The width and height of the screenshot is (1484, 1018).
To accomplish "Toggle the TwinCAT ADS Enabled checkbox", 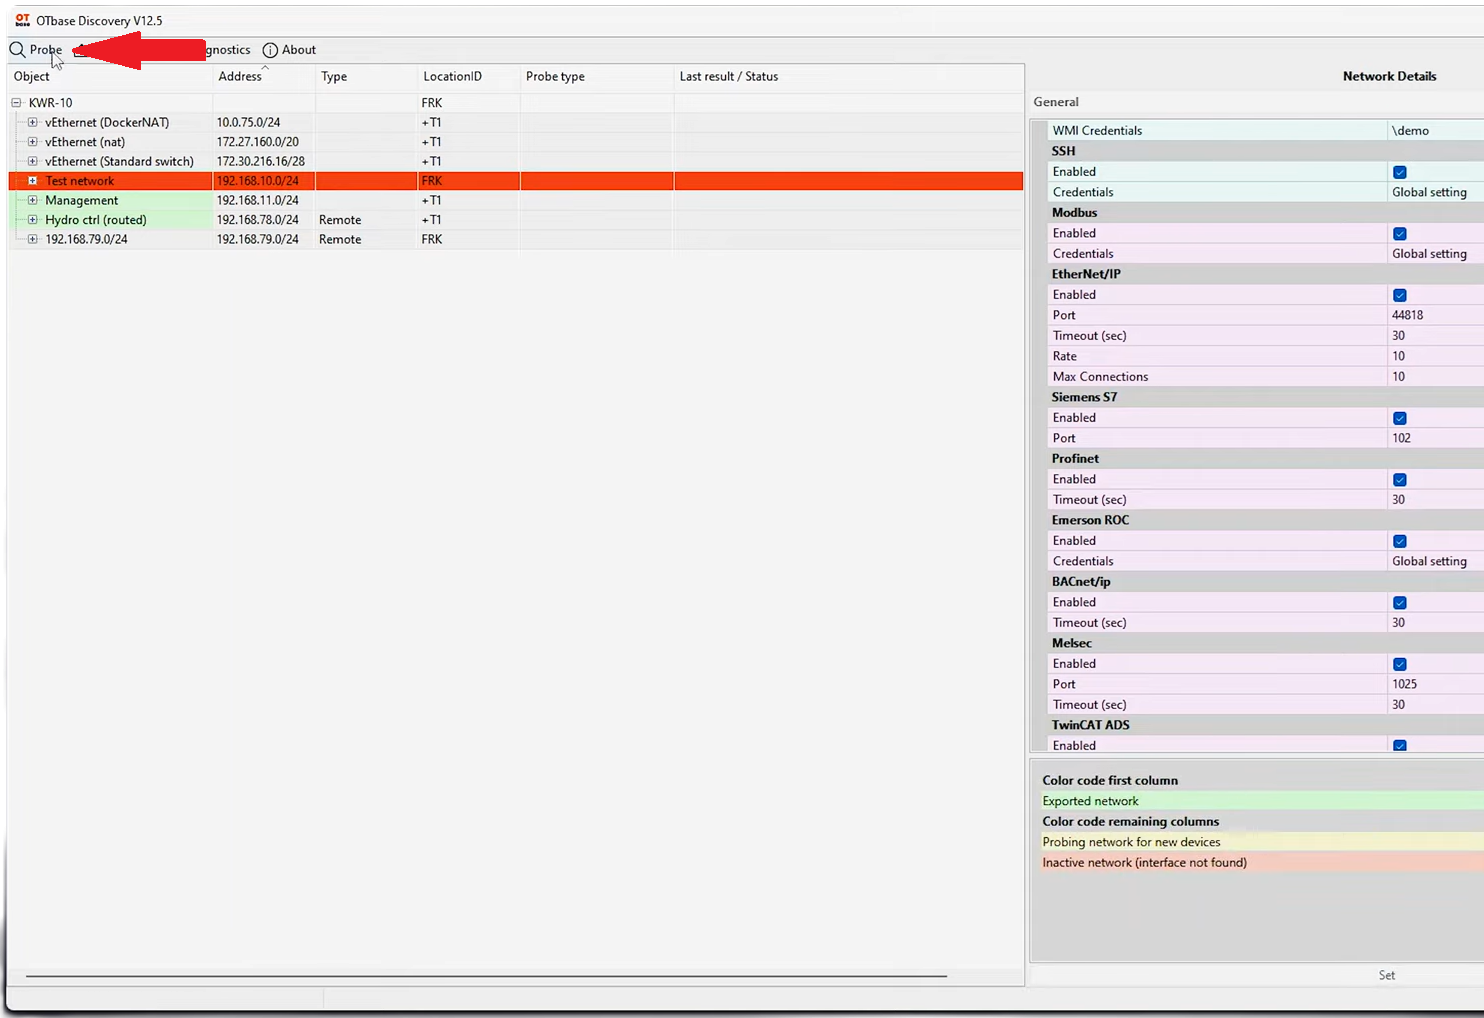I will [x=1400, y=746].
